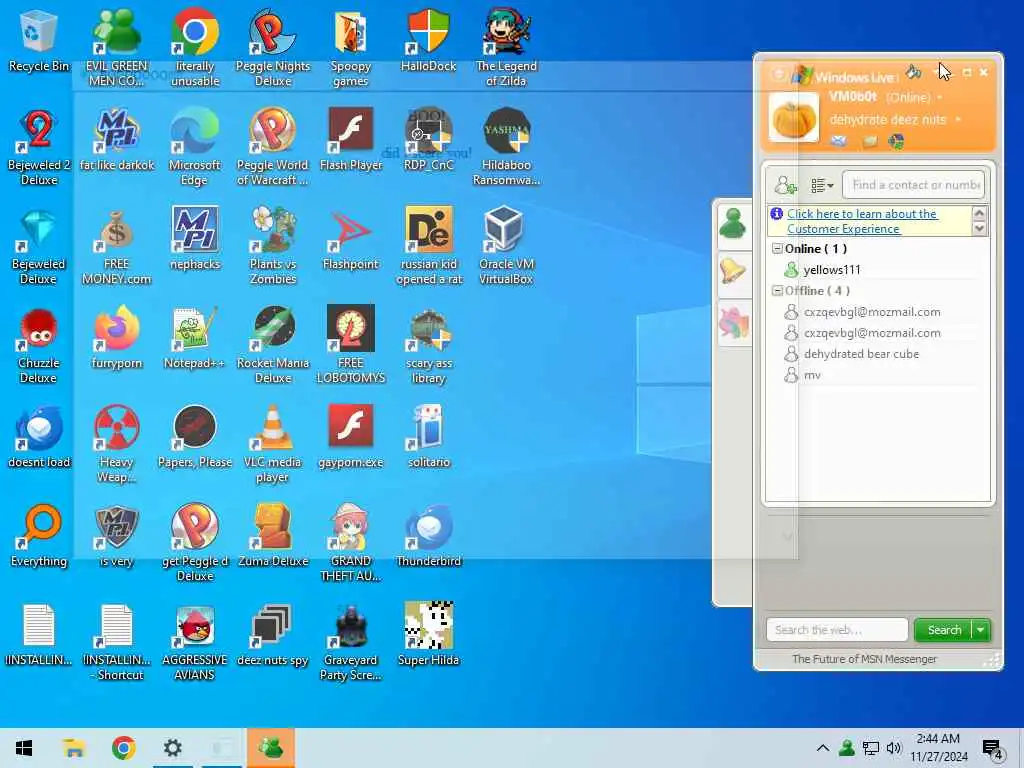Select the Notepad++ desktop icon

point(194,338)
